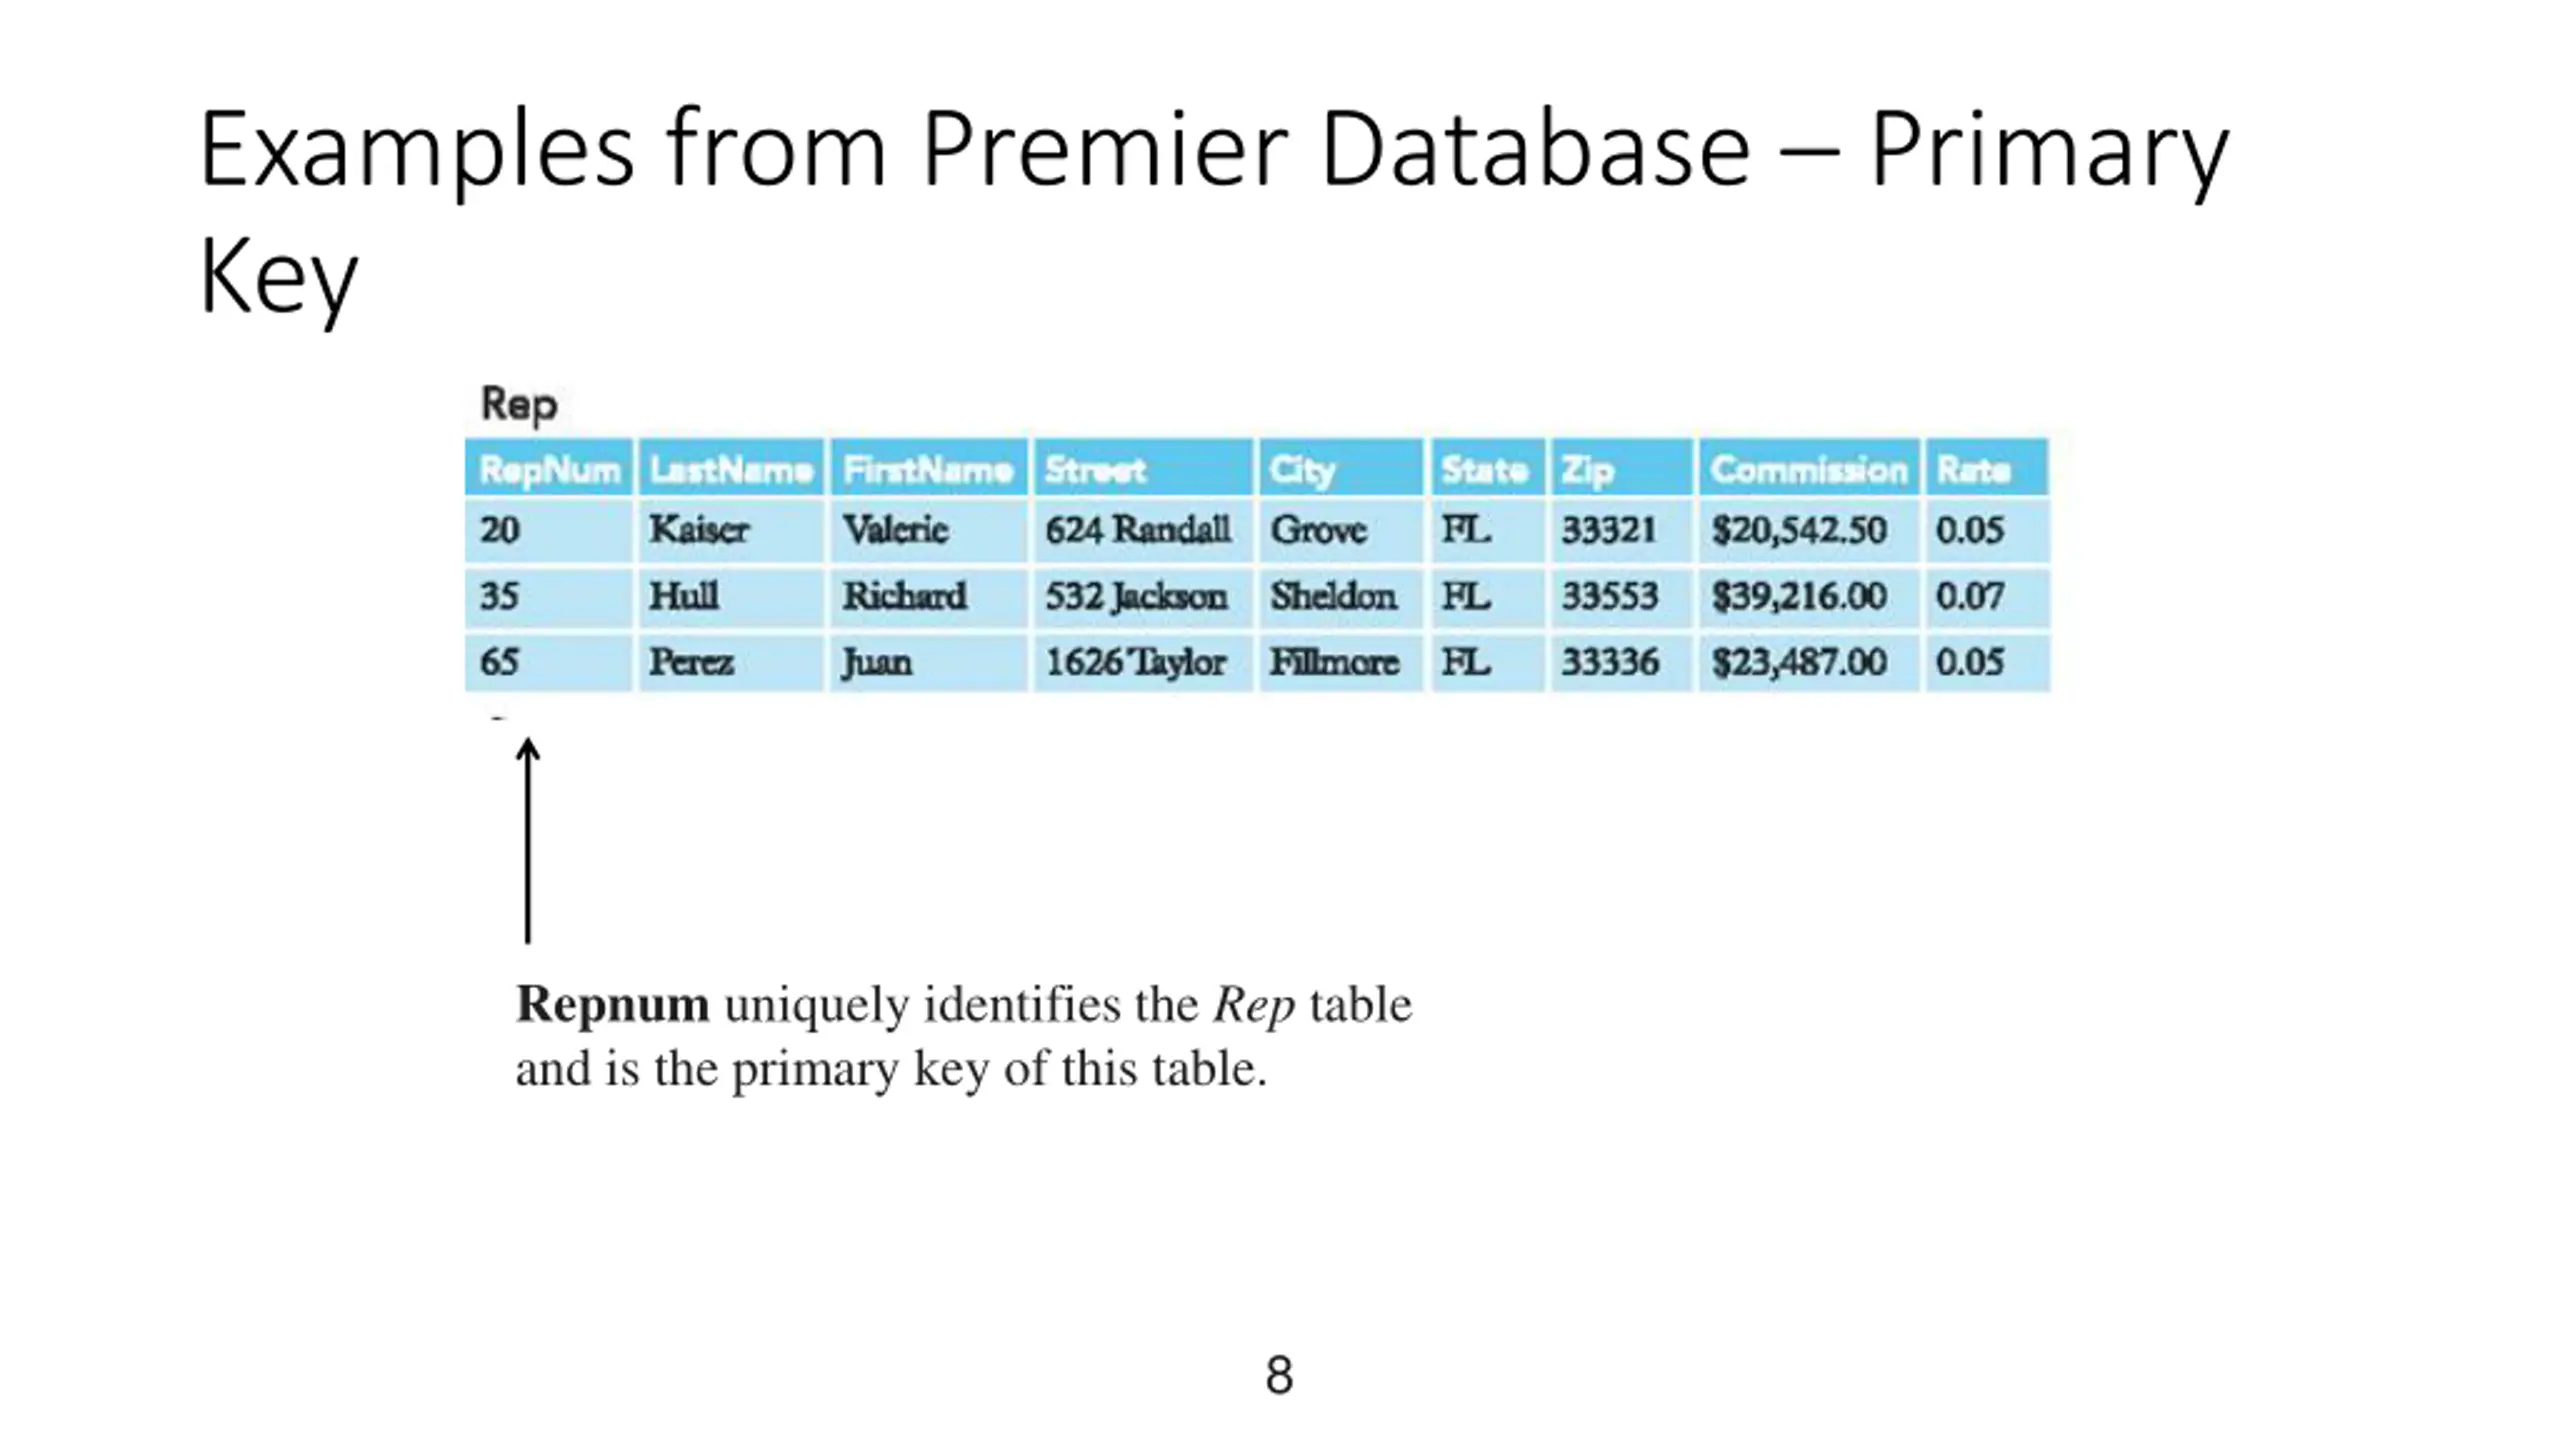
Task: Click the Rep table name label
Action: click(x=519, y=404)
